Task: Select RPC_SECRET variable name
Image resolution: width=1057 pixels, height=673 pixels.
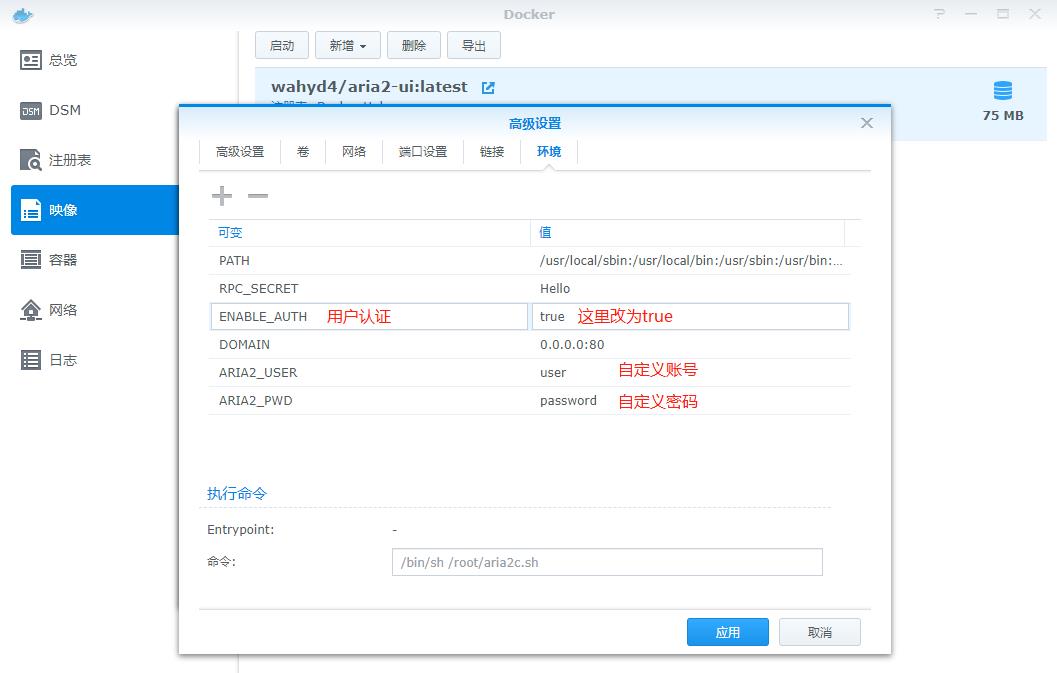Action: click(258, 289)
